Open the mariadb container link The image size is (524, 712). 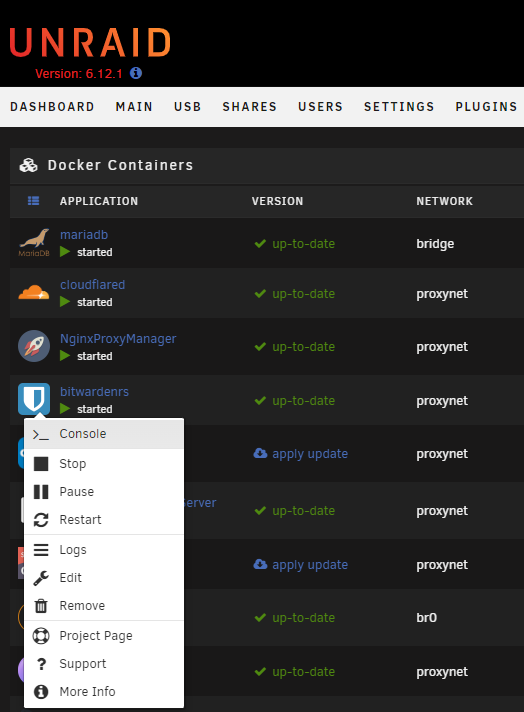pos(84,235)
